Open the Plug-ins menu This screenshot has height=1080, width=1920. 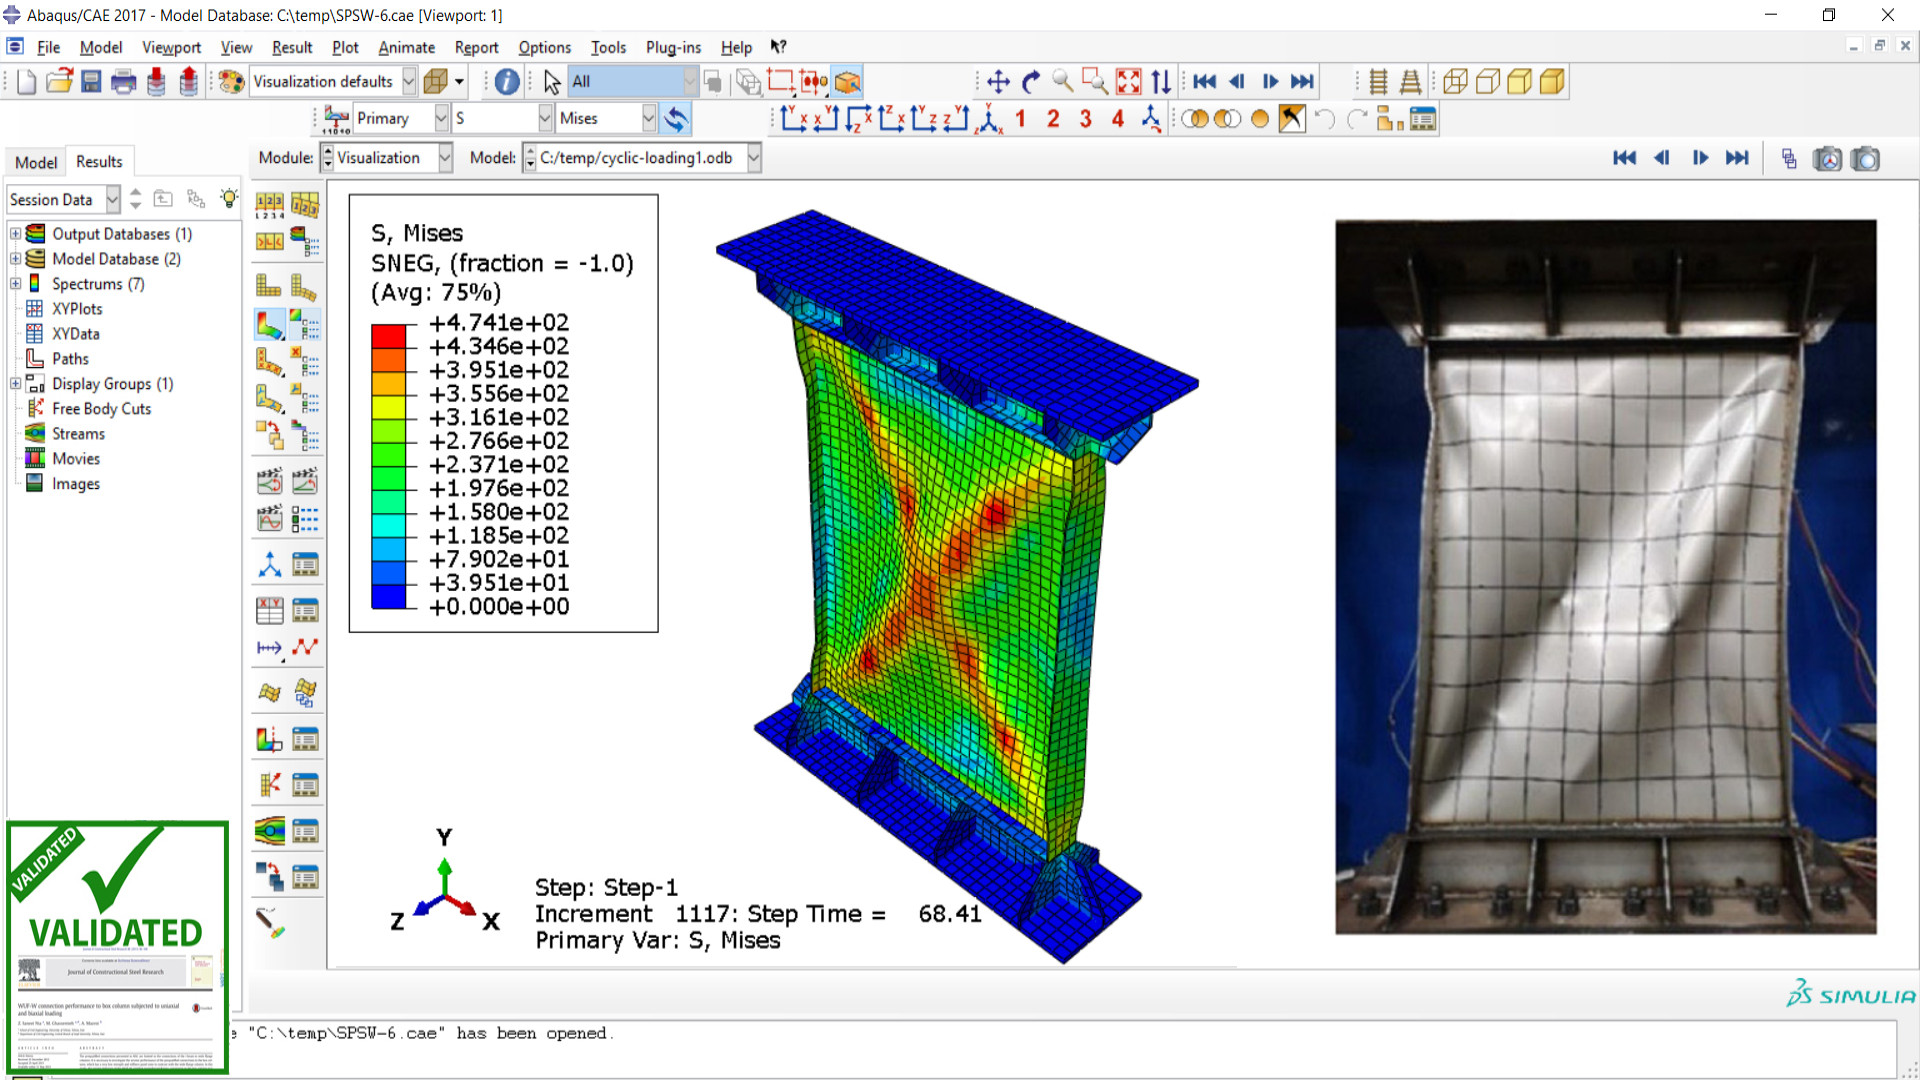(673, 48)
